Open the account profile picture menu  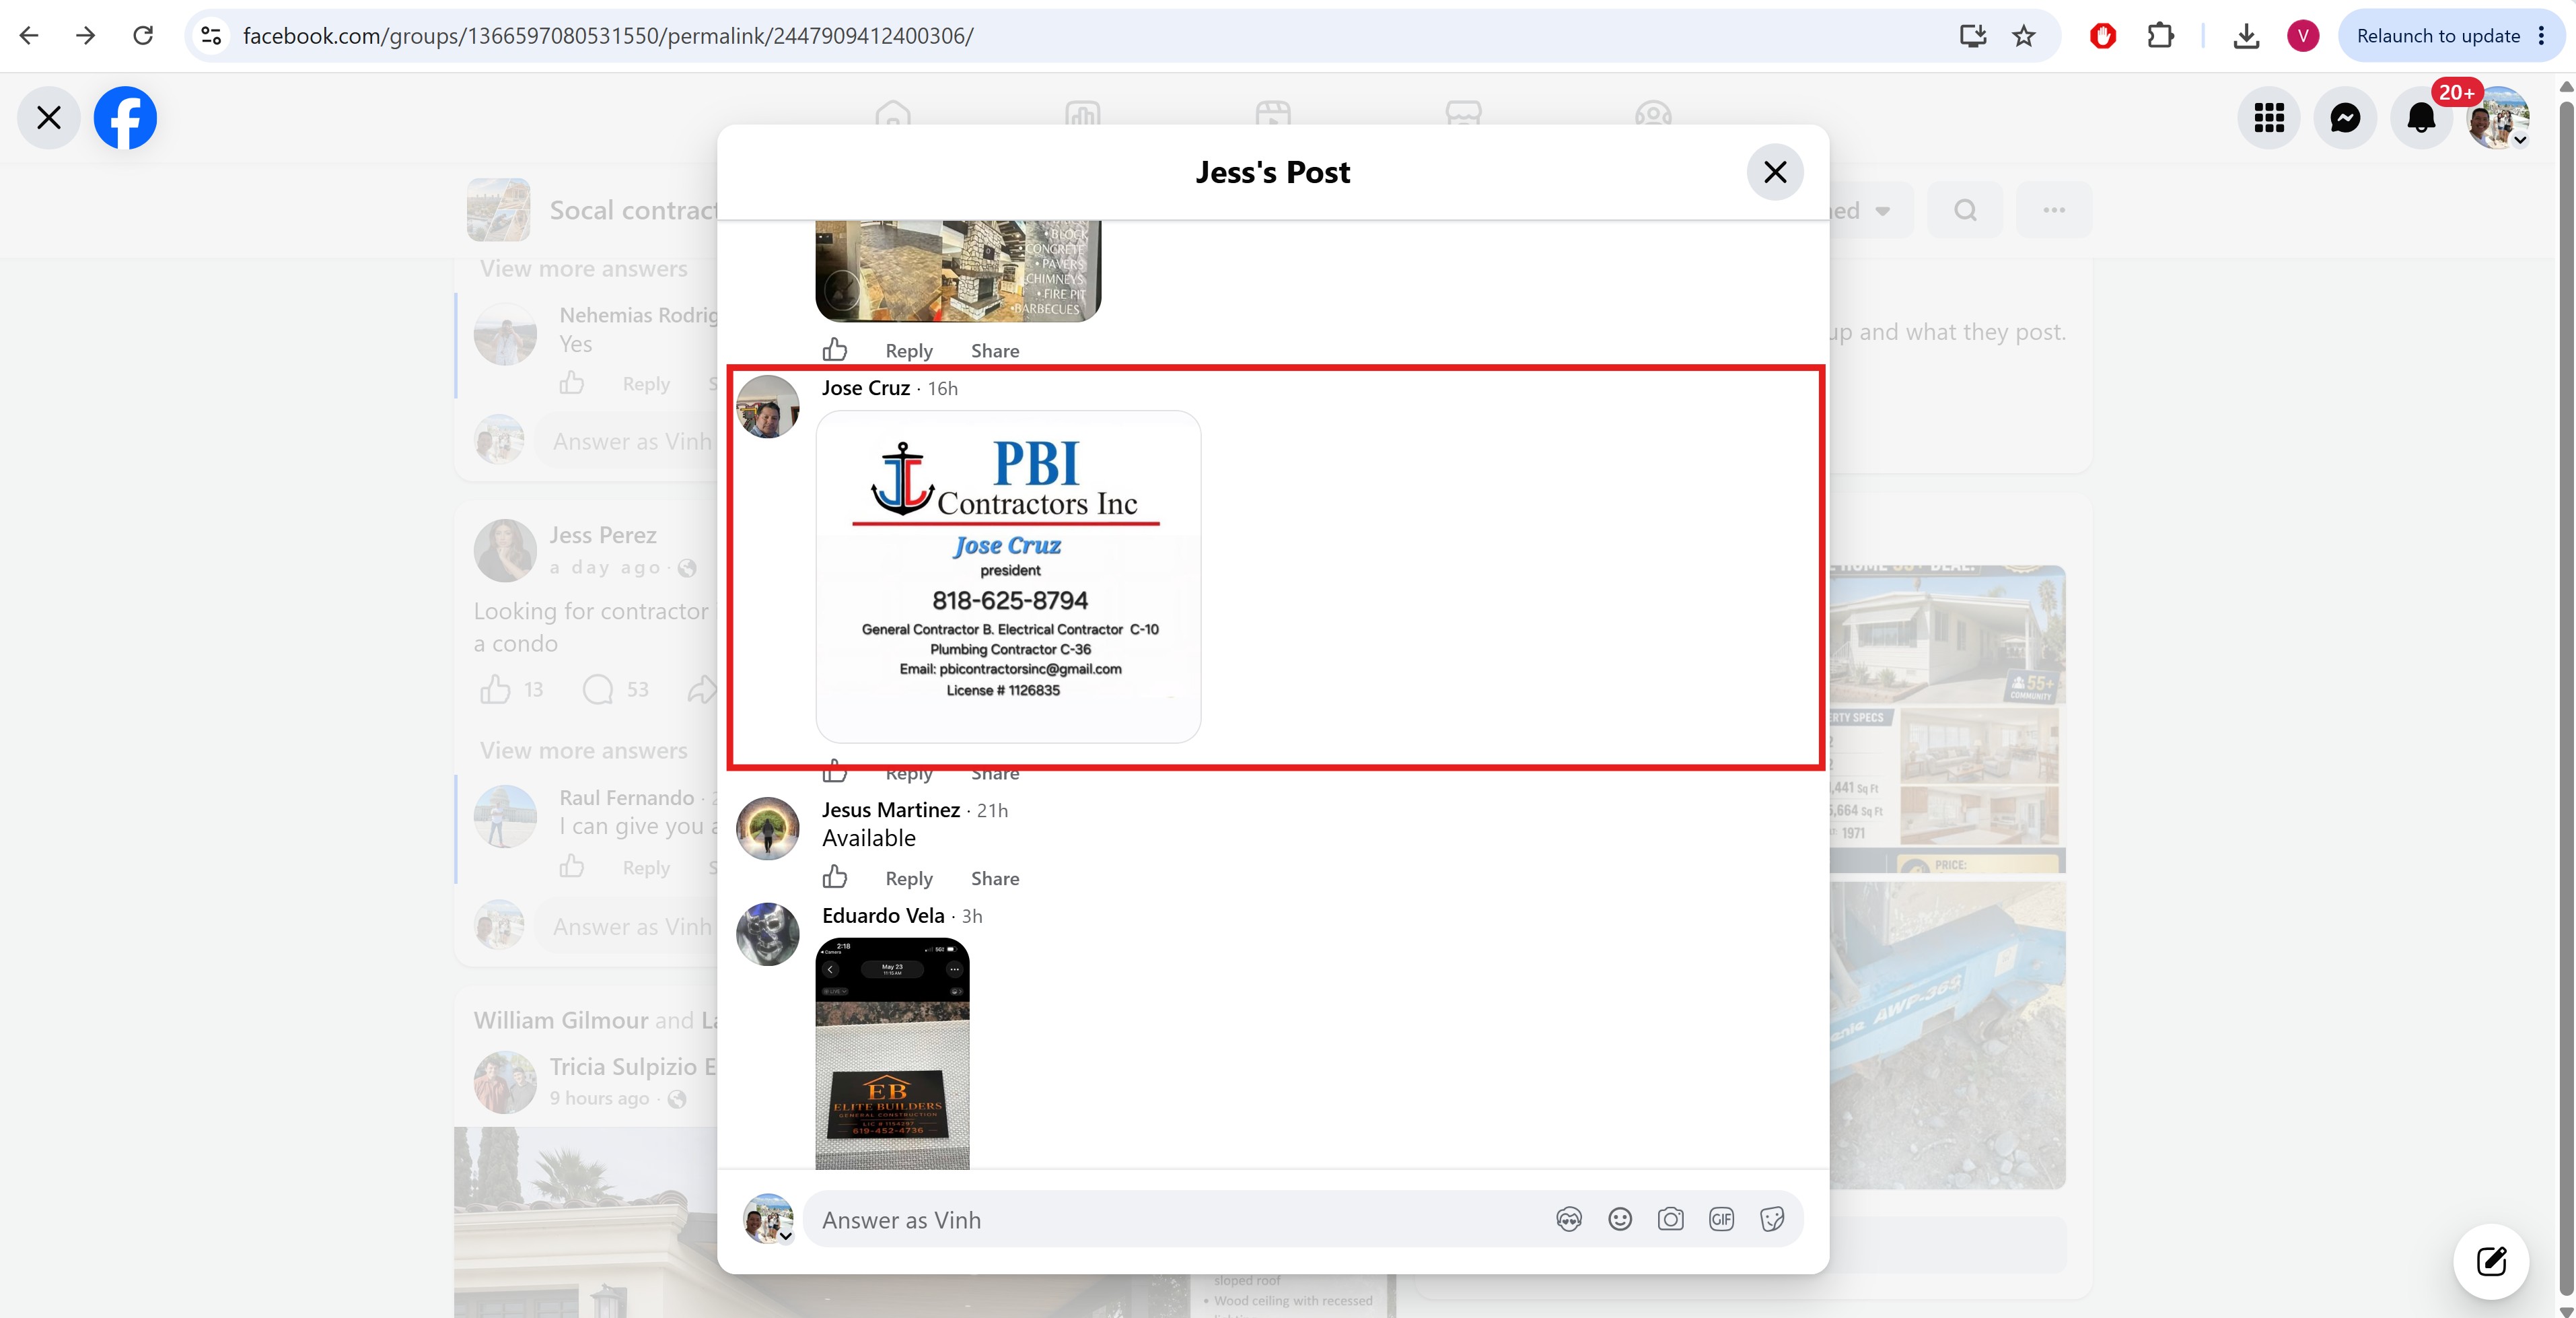2498,118
